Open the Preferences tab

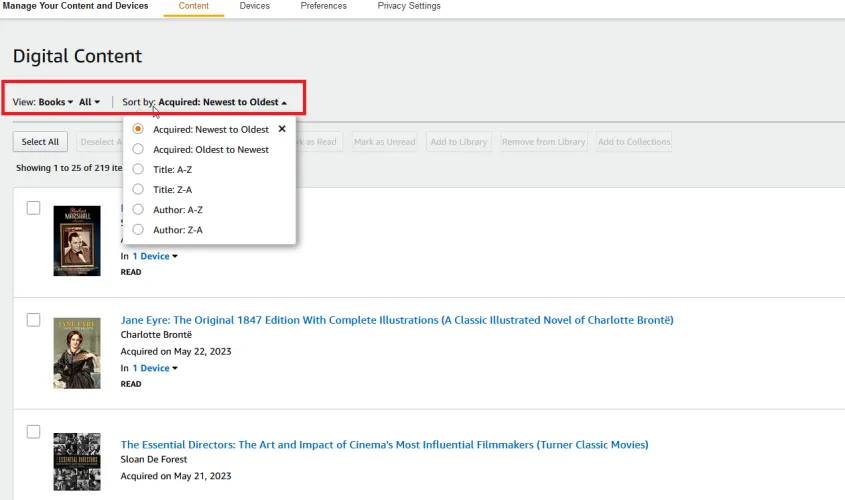point(323,6)
